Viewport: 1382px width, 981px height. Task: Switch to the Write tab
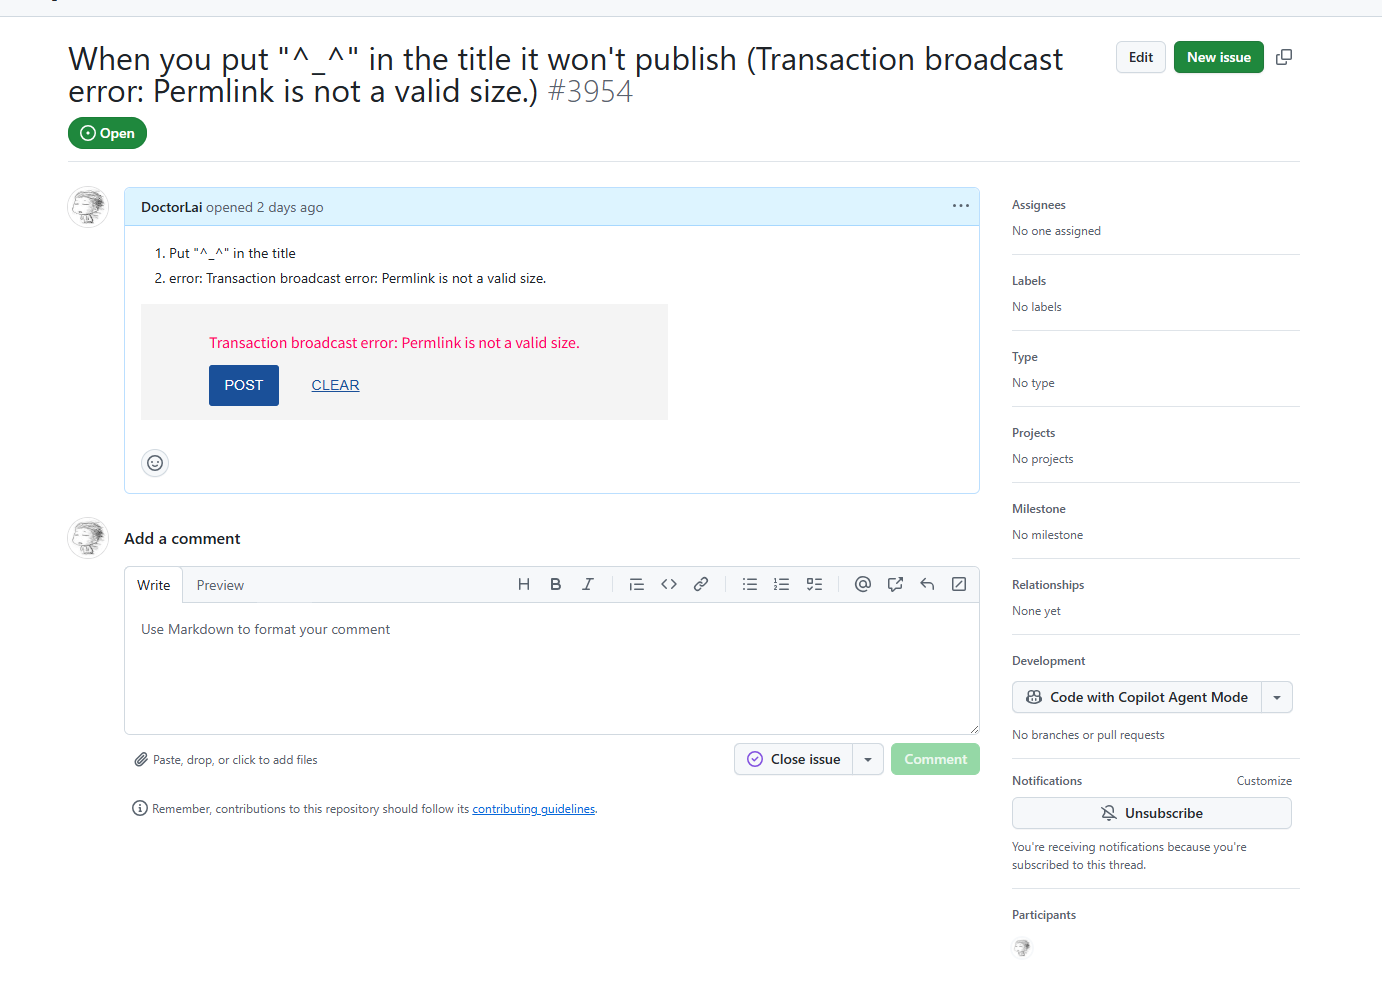coord(154,585)
